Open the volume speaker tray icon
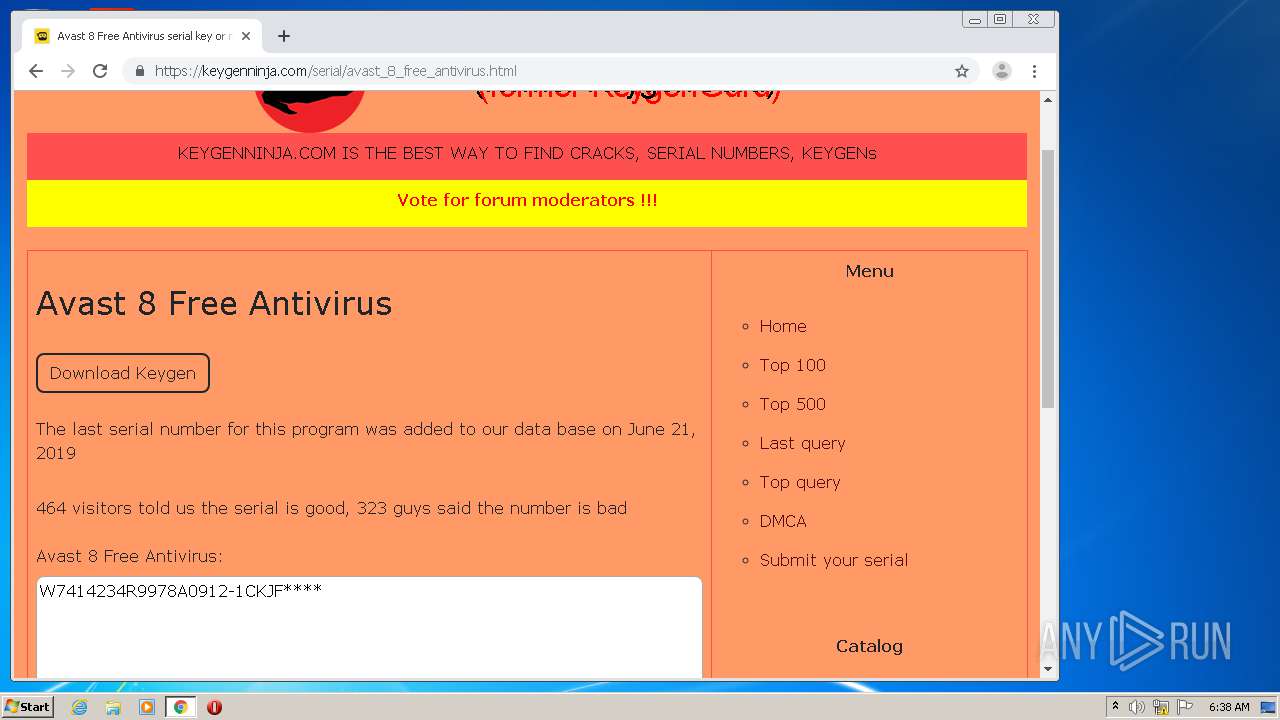The height and width of the screenshot is (720, 1280). (x=1137, y=707)
